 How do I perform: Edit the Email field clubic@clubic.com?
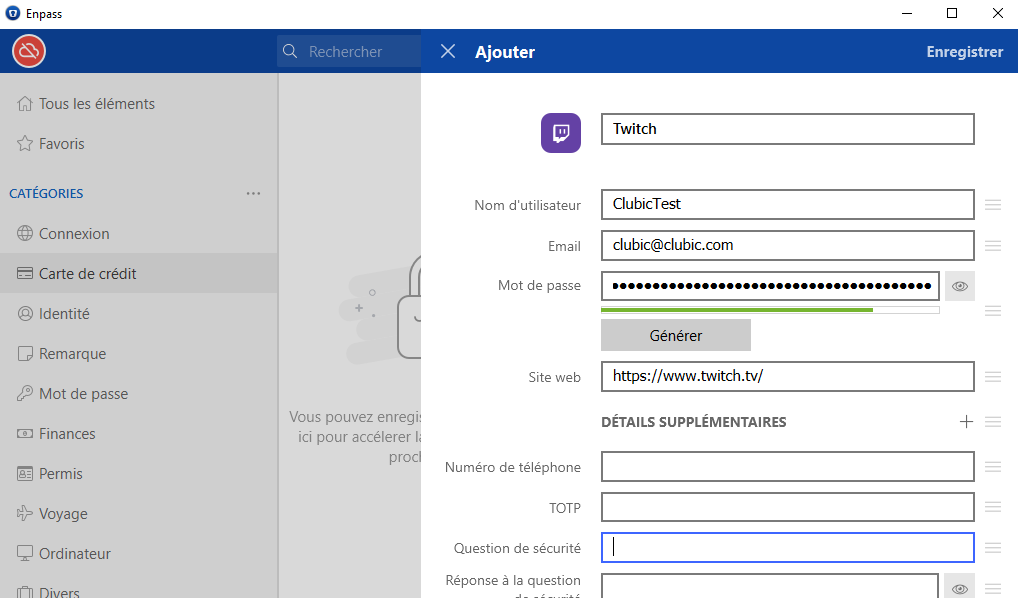tap(788, 245)
